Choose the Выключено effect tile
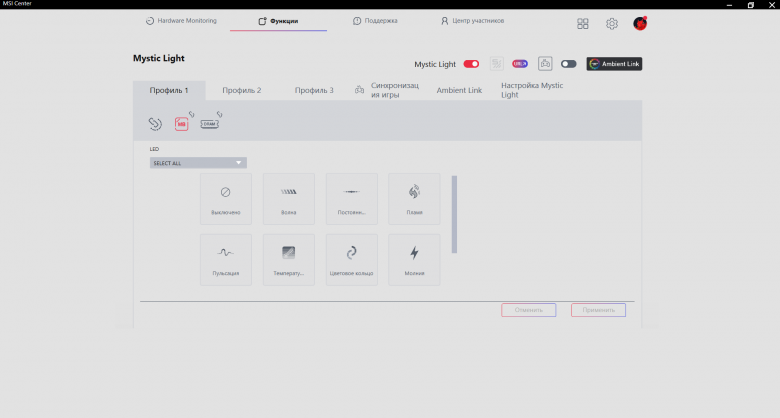This screenshot has height=418, width=780. click(x=226, y=199)
